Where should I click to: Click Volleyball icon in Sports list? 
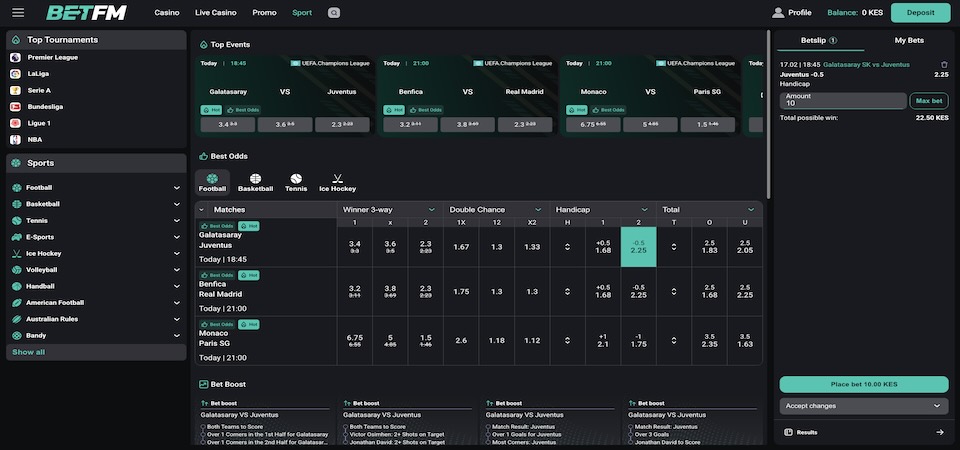(x=17, y=270)
